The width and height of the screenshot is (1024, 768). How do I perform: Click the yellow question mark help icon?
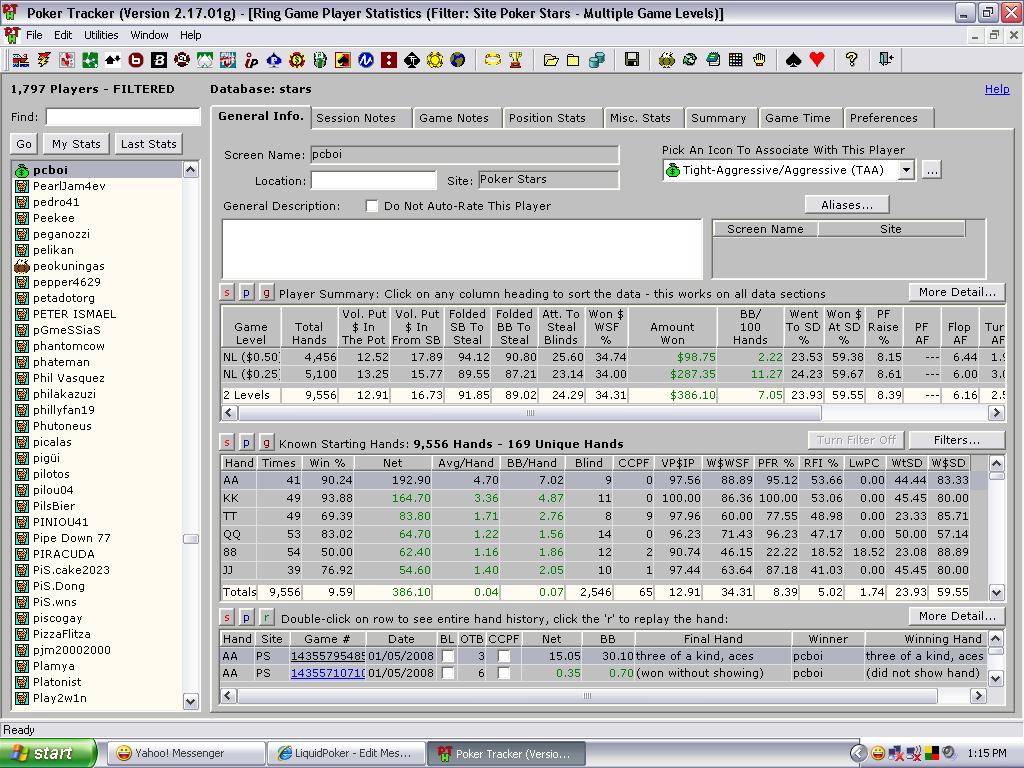(x=851, y=60)
